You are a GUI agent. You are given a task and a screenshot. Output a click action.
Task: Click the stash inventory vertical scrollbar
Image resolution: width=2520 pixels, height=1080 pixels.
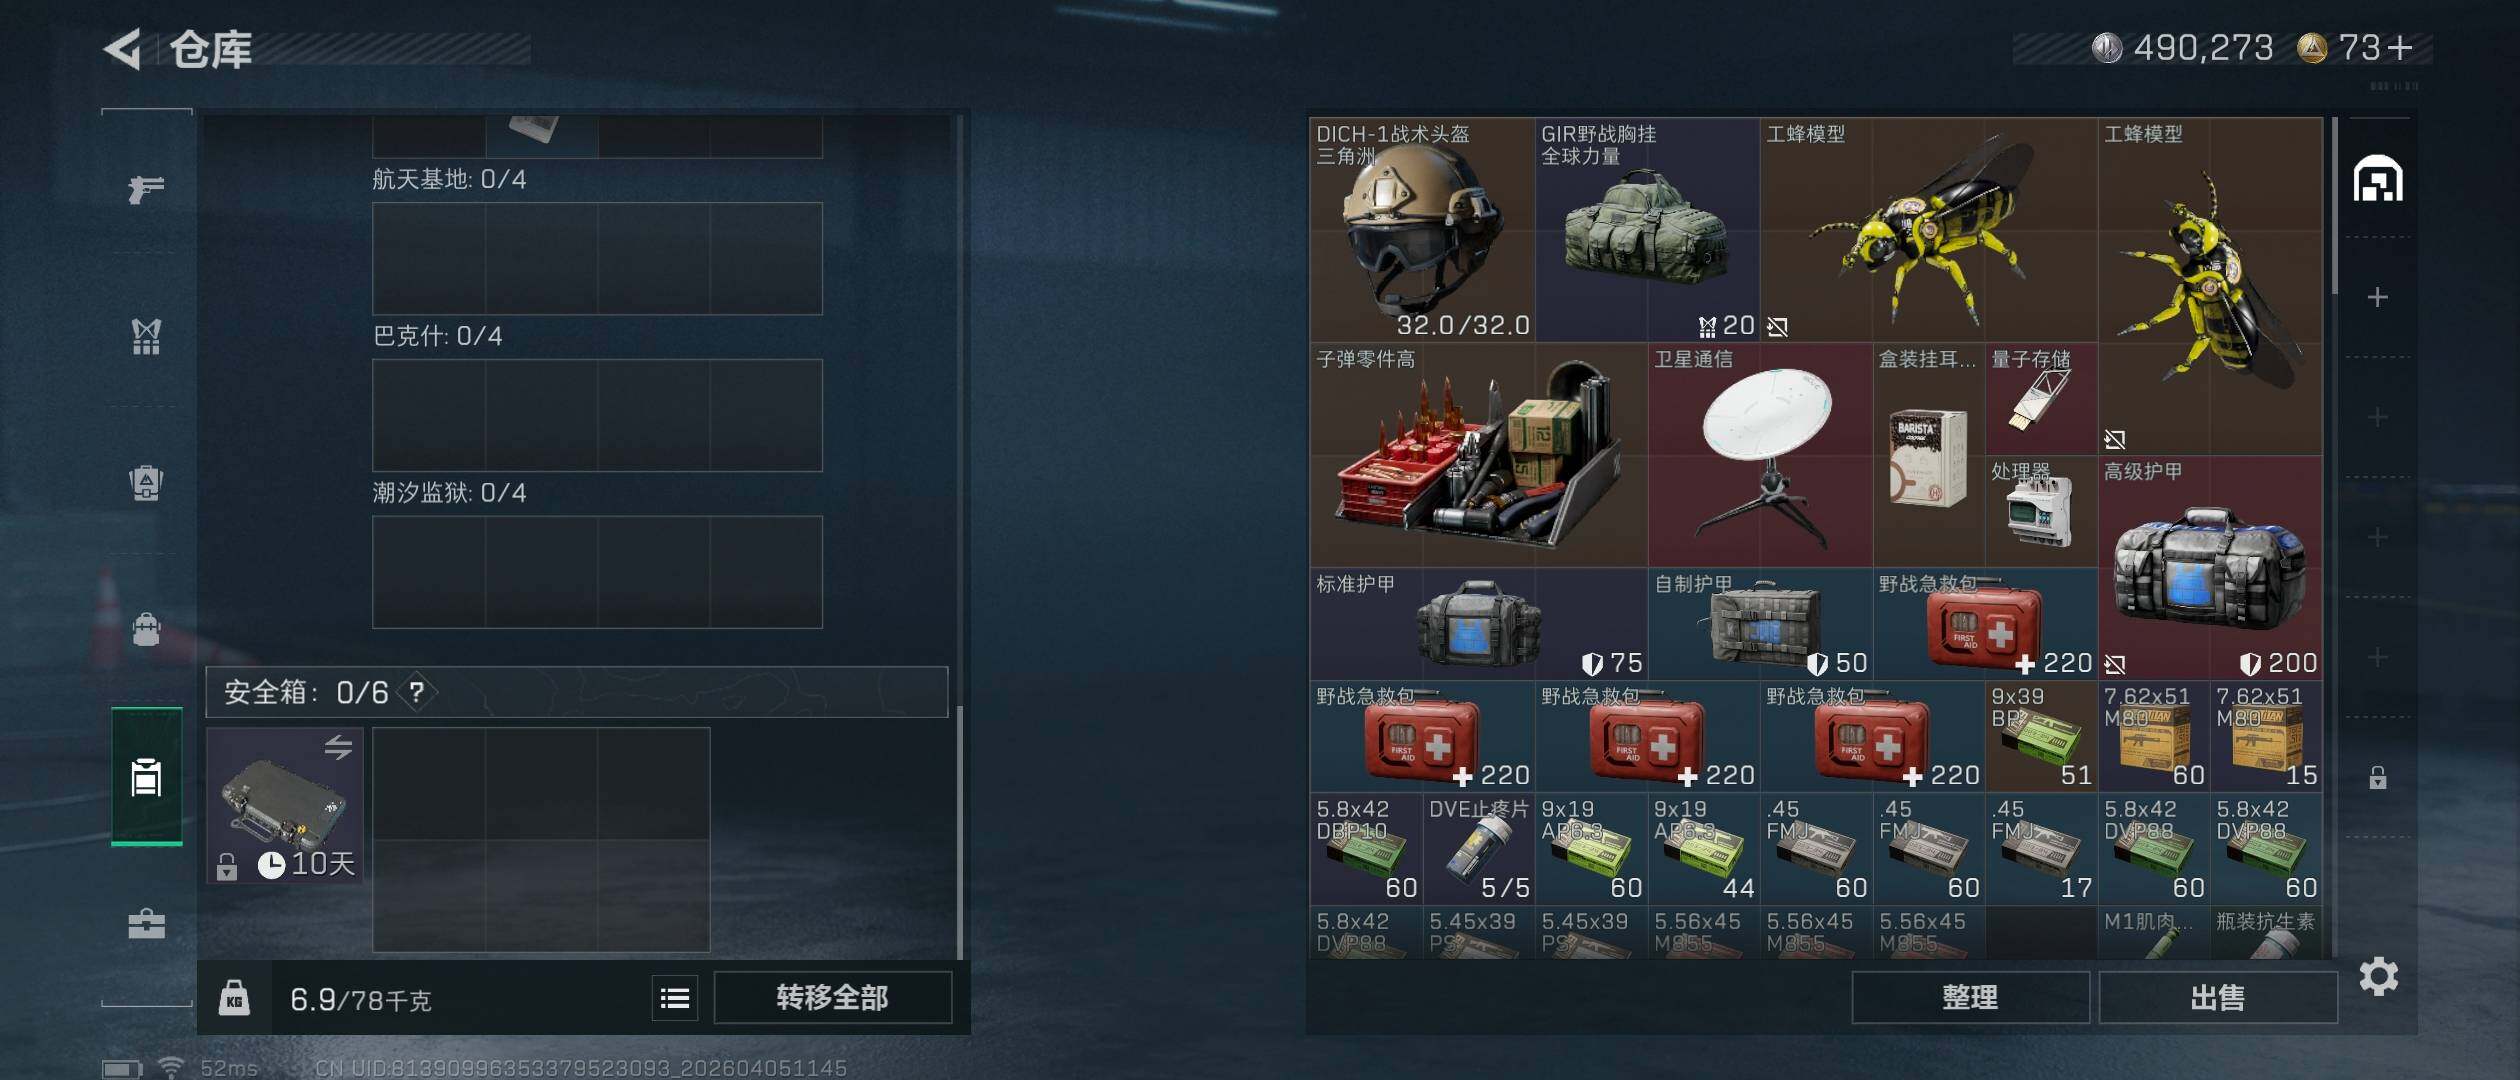tap(2334, 206)
